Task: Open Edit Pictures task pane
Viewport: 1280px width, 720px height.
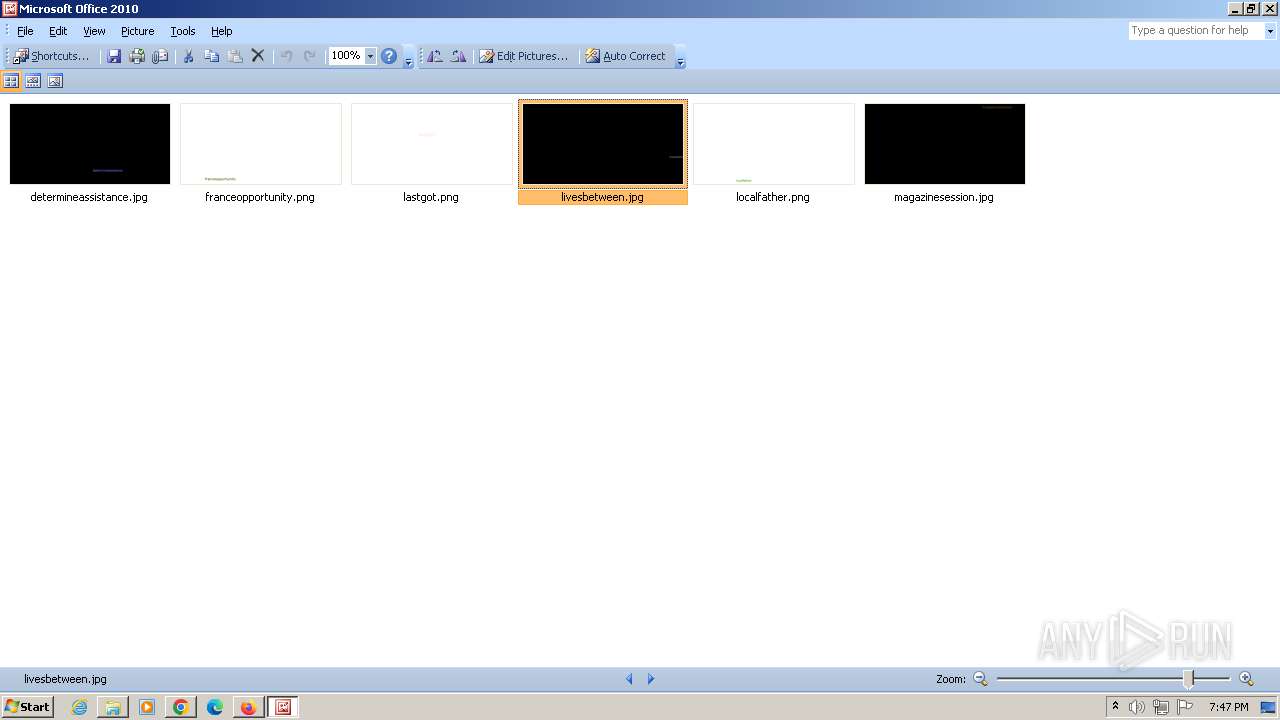Action: (524, 56)
